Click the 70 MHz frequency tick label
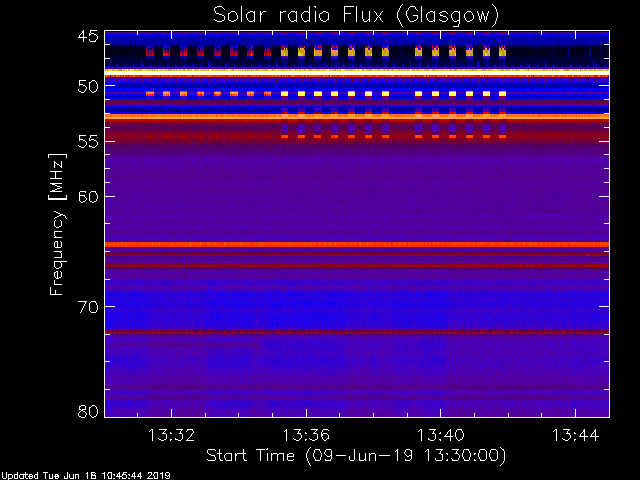 click(88, 306)
